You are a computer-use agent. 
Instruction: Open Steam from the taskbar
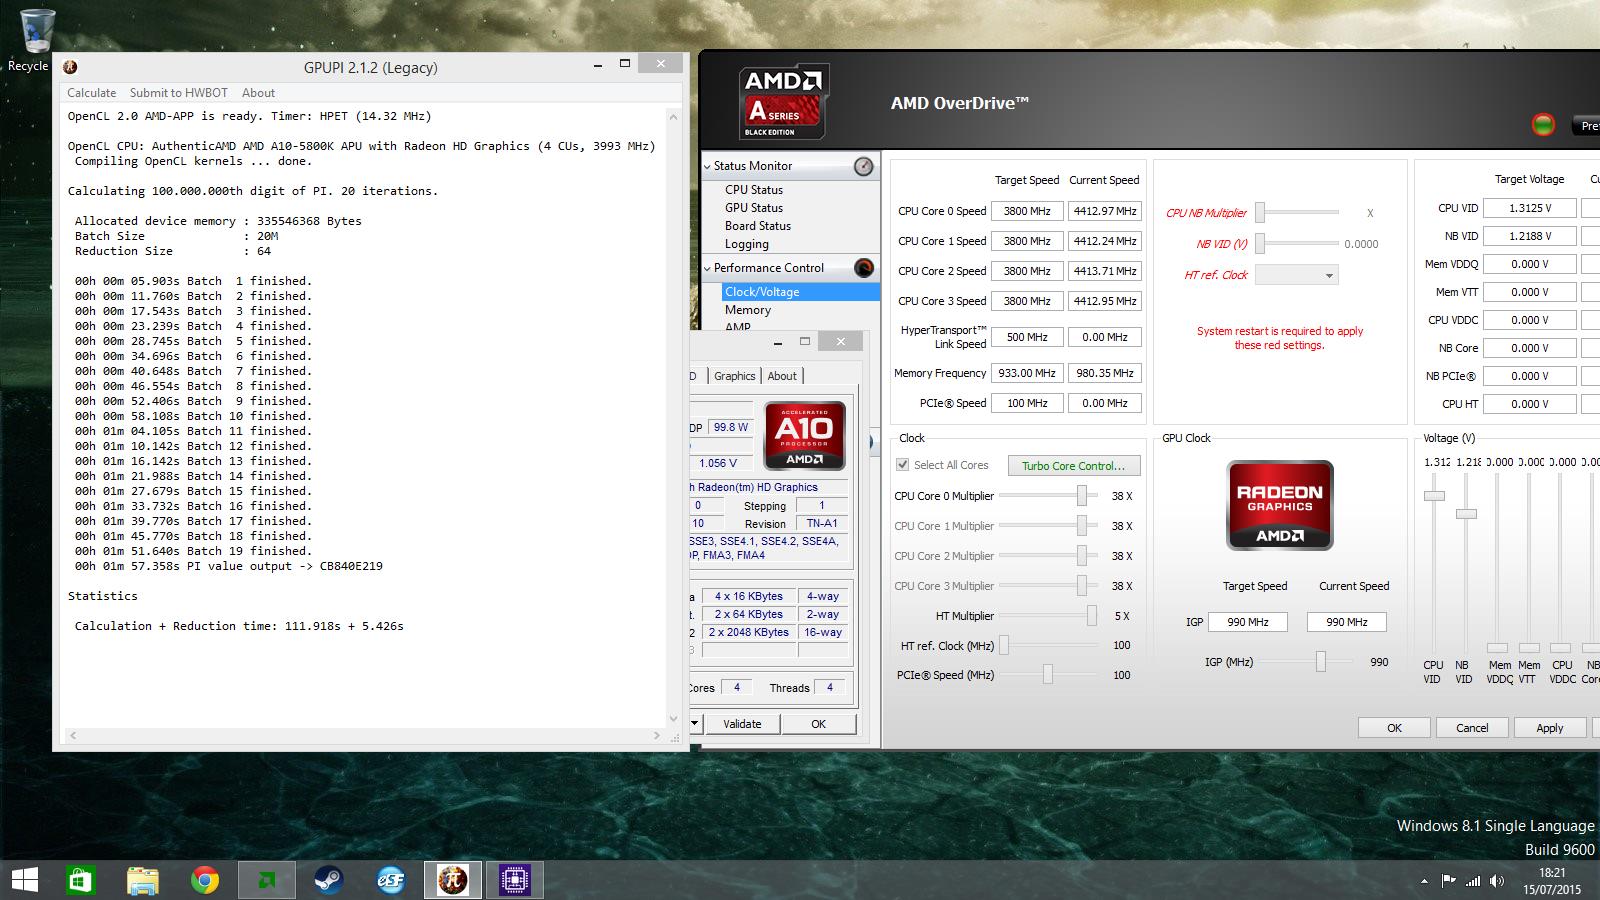pyautogui.click(x=328, y=880)
